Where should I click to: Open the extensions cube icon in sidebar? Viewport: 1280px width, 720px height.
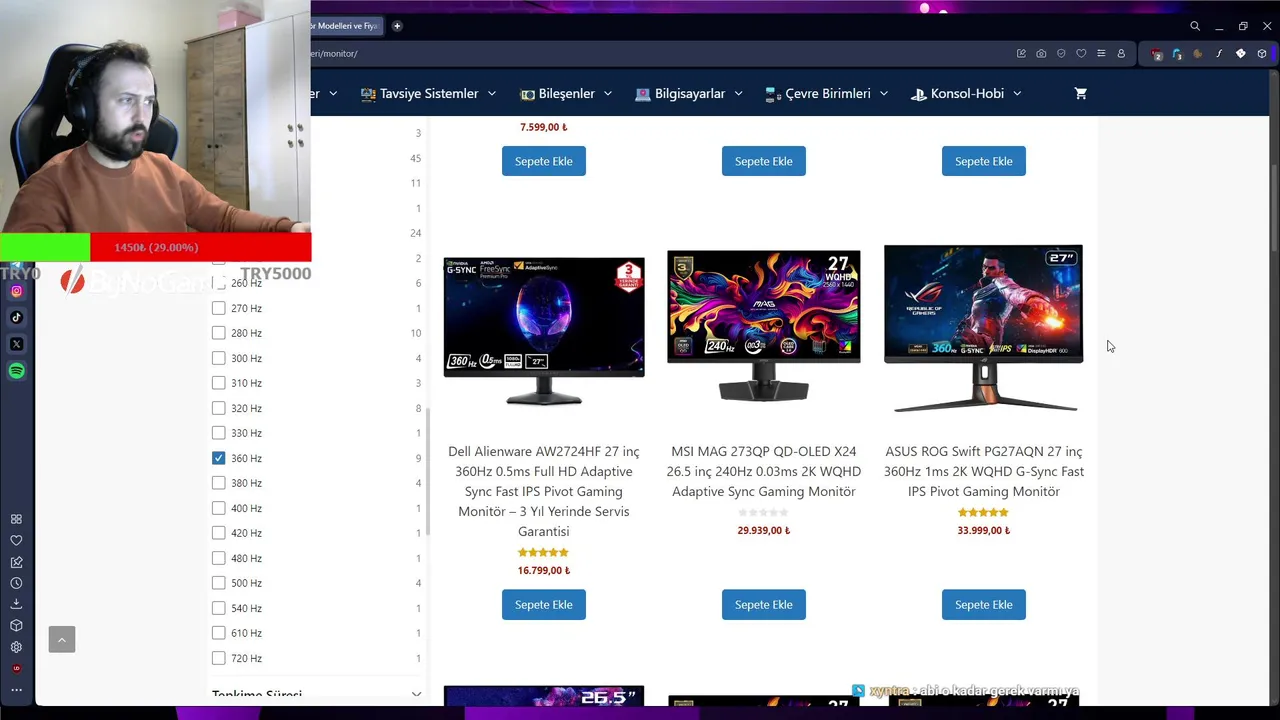(x=16, y=626)
